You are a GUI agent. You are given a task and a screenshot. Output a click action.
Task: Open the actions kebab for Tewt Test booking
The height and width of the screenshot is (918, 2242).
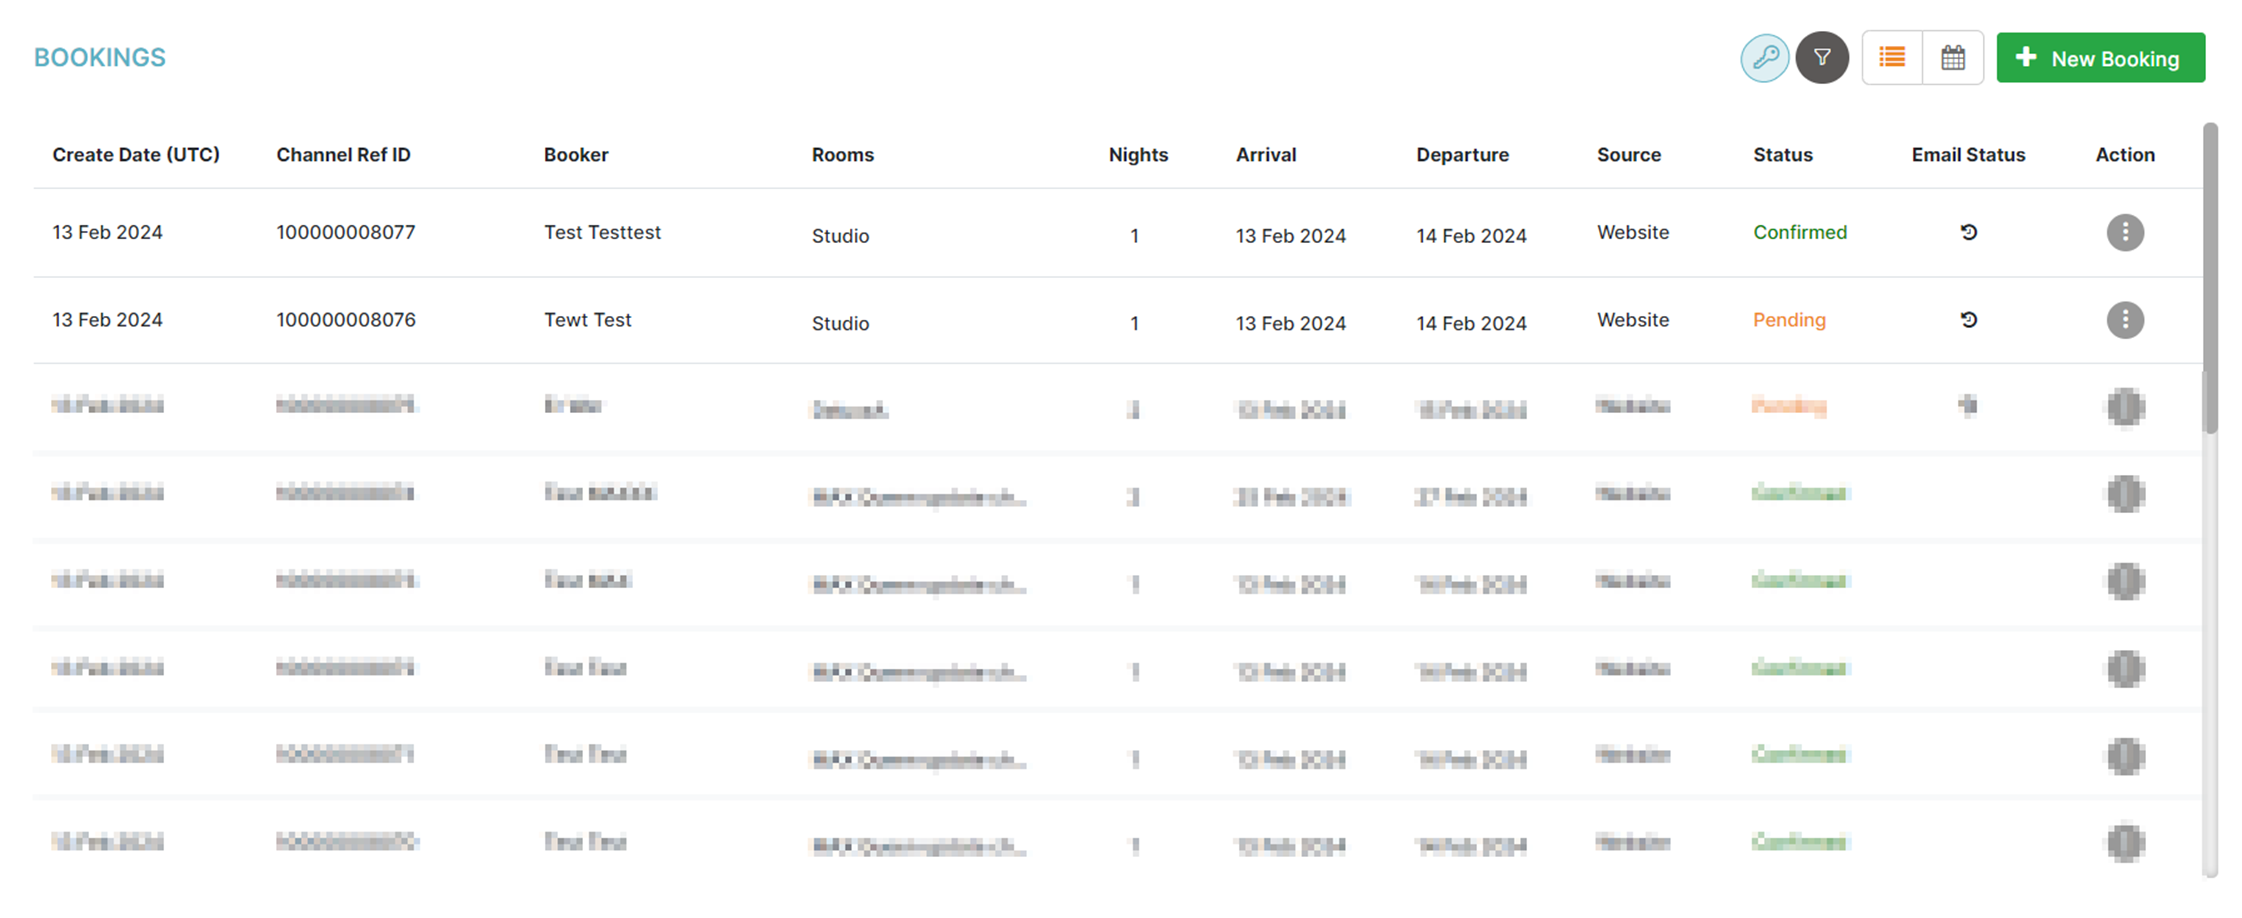(x=2126, y=320)
